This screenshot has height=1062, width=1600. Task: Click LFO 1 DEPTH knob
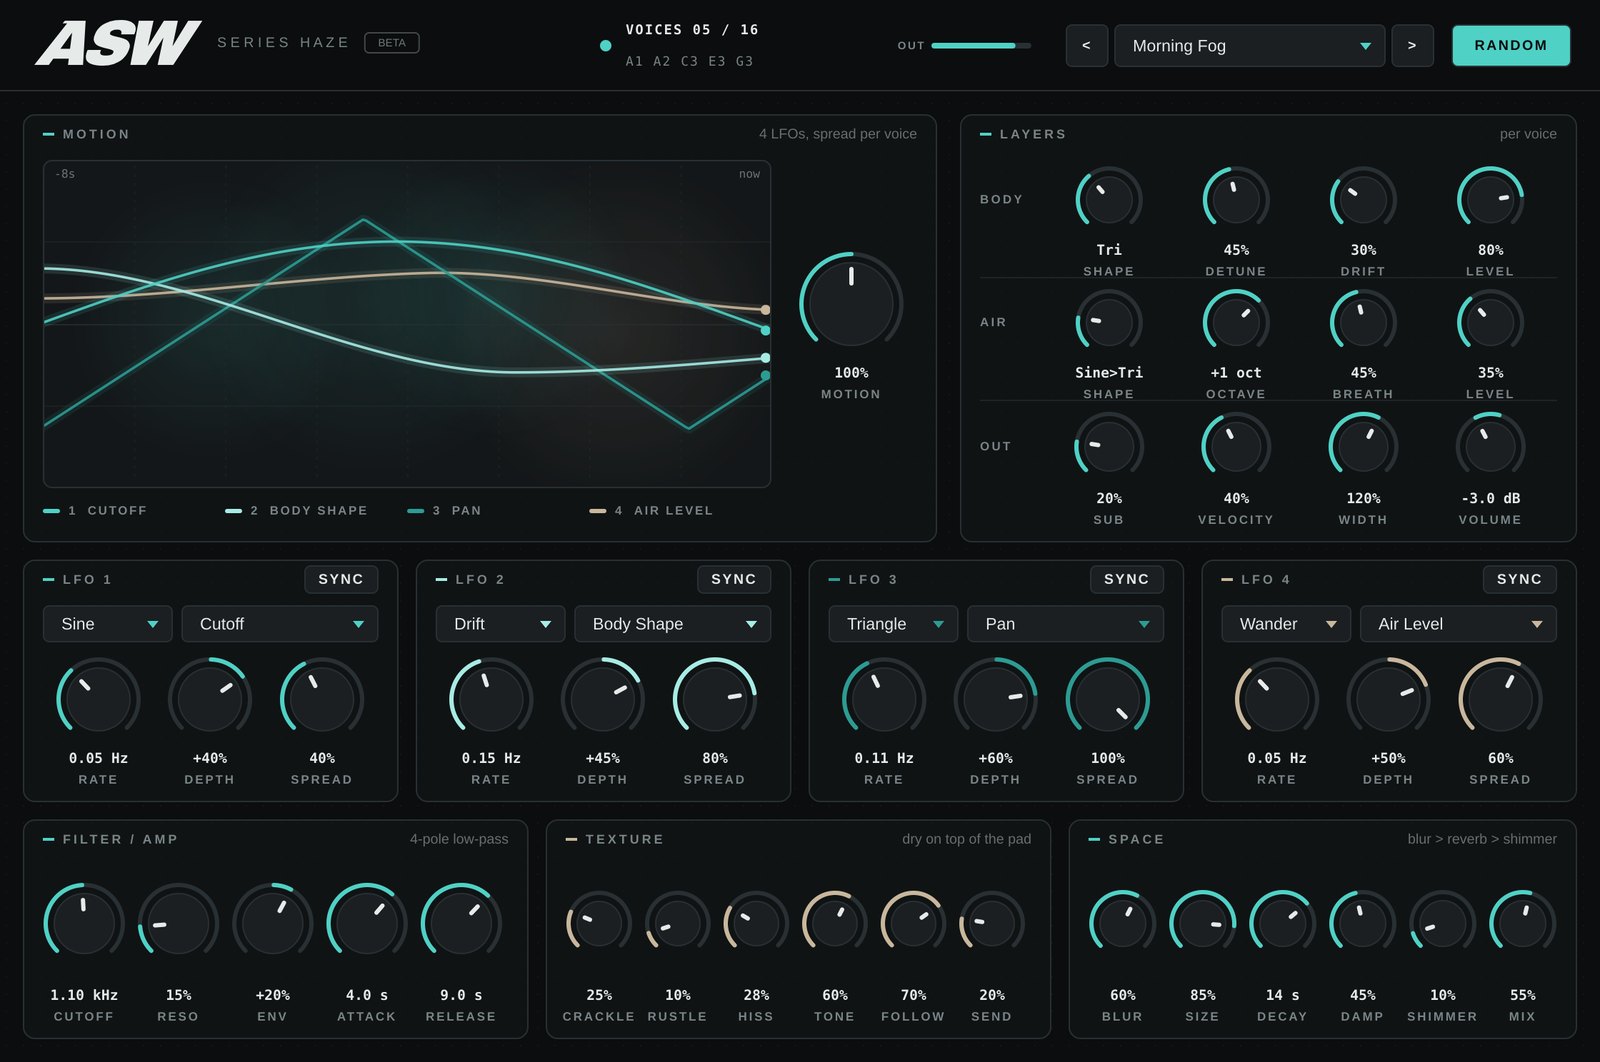209,698
